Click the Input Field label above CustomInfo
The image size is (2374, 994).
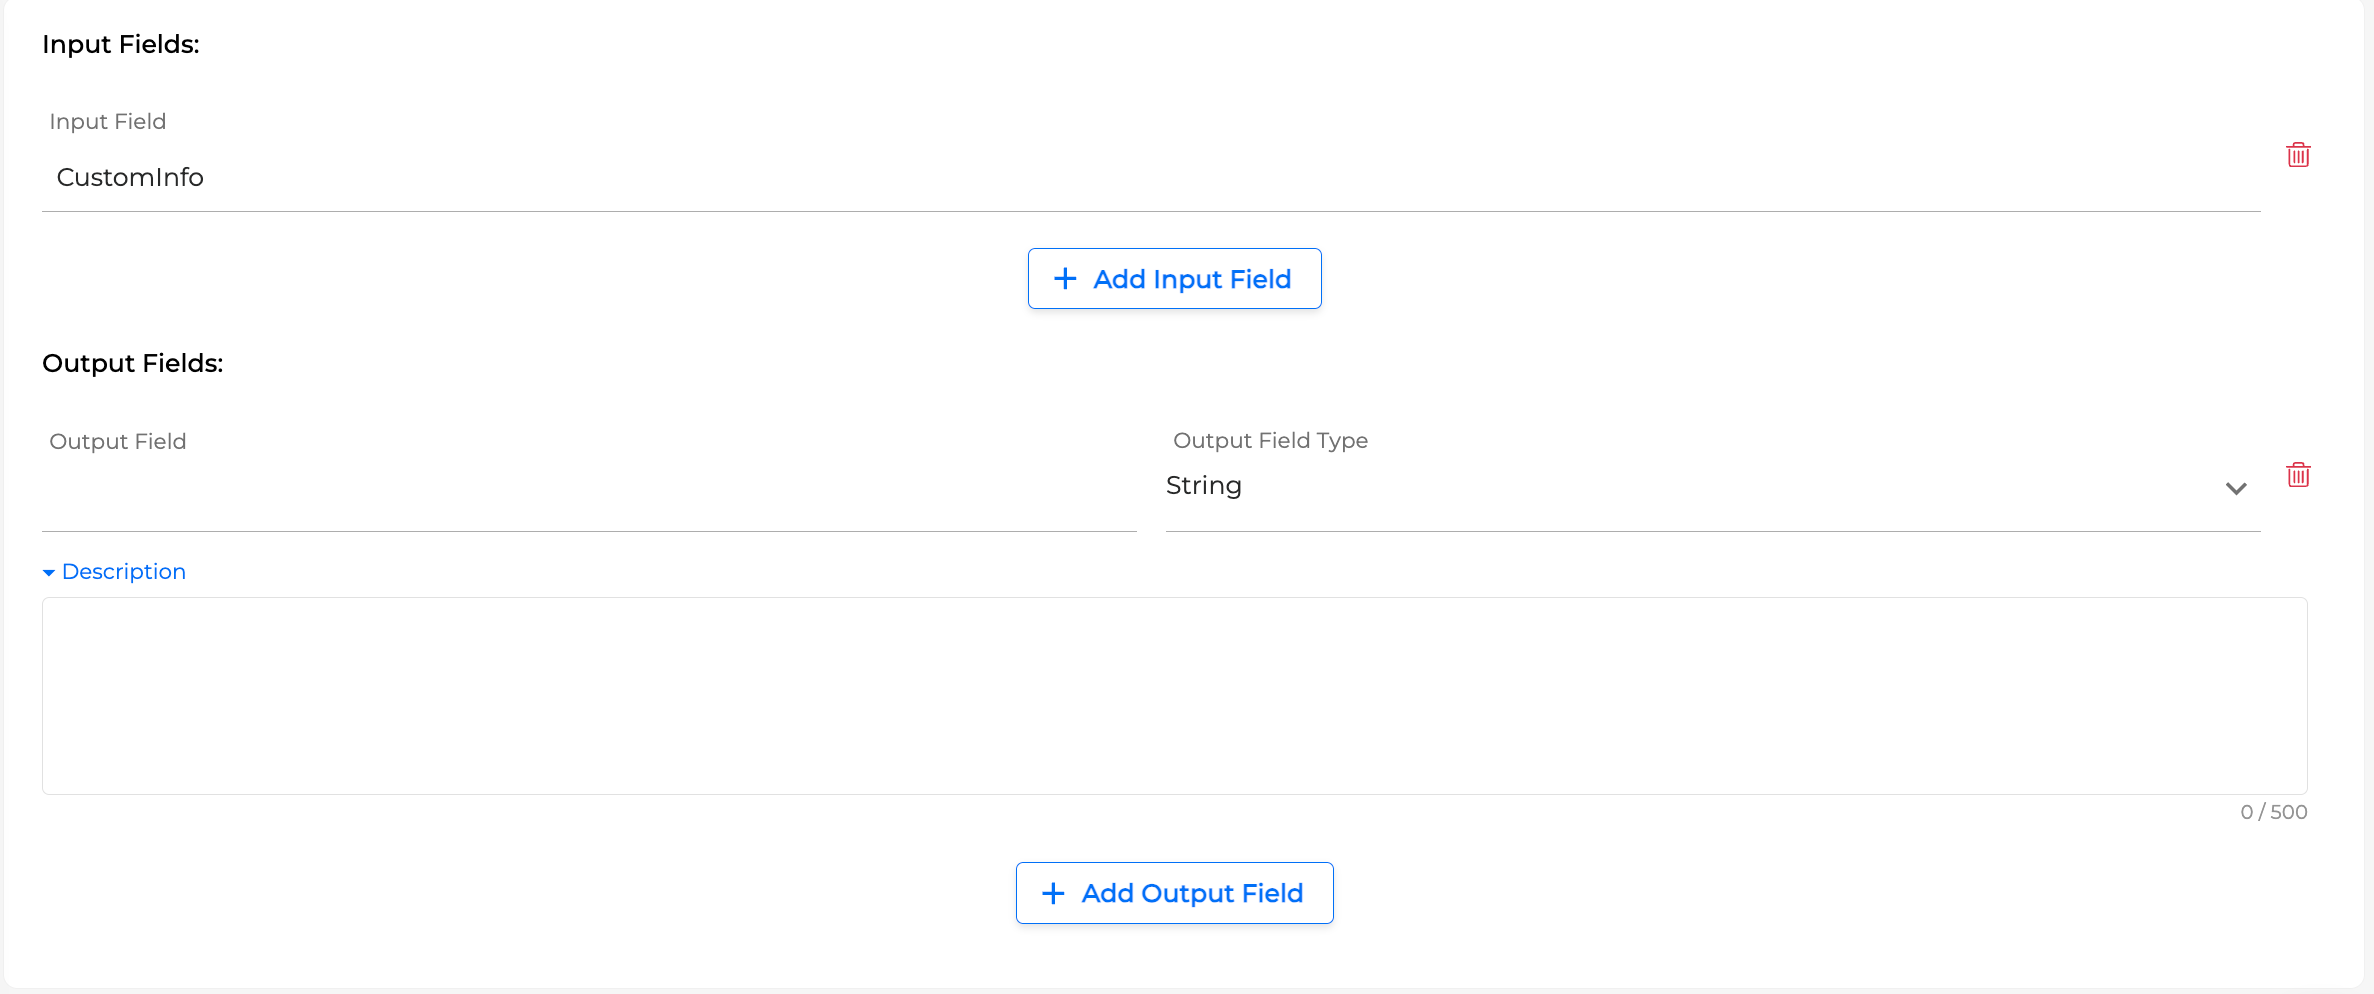point(108,122)
